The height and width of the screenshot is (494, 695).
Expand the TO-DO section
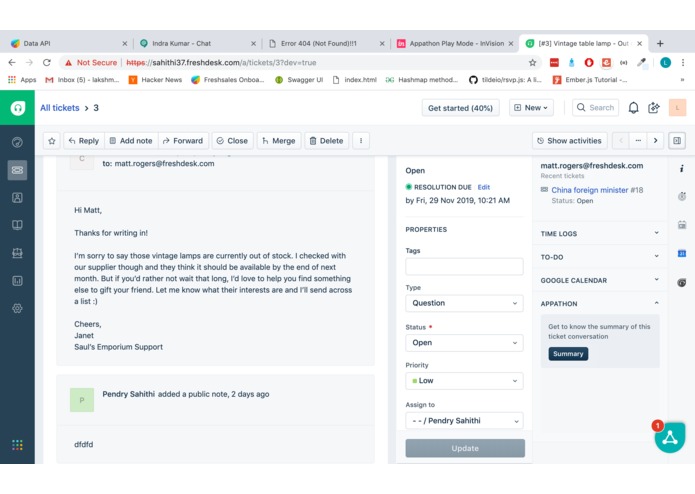600,257
